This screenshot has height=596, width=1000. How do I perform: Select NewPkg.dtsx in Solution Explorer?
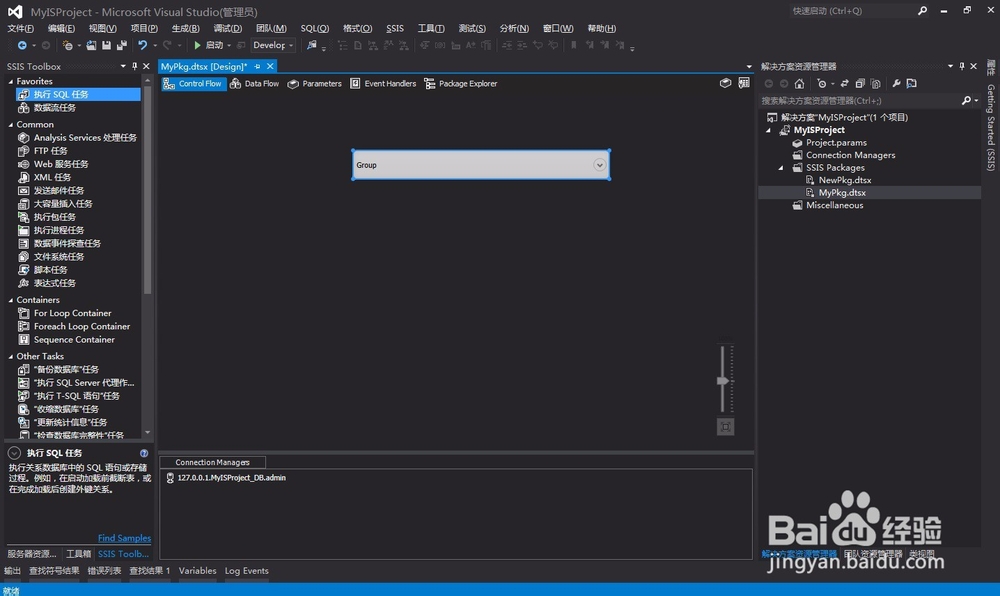pyautogui.click(x=844, y=180)
